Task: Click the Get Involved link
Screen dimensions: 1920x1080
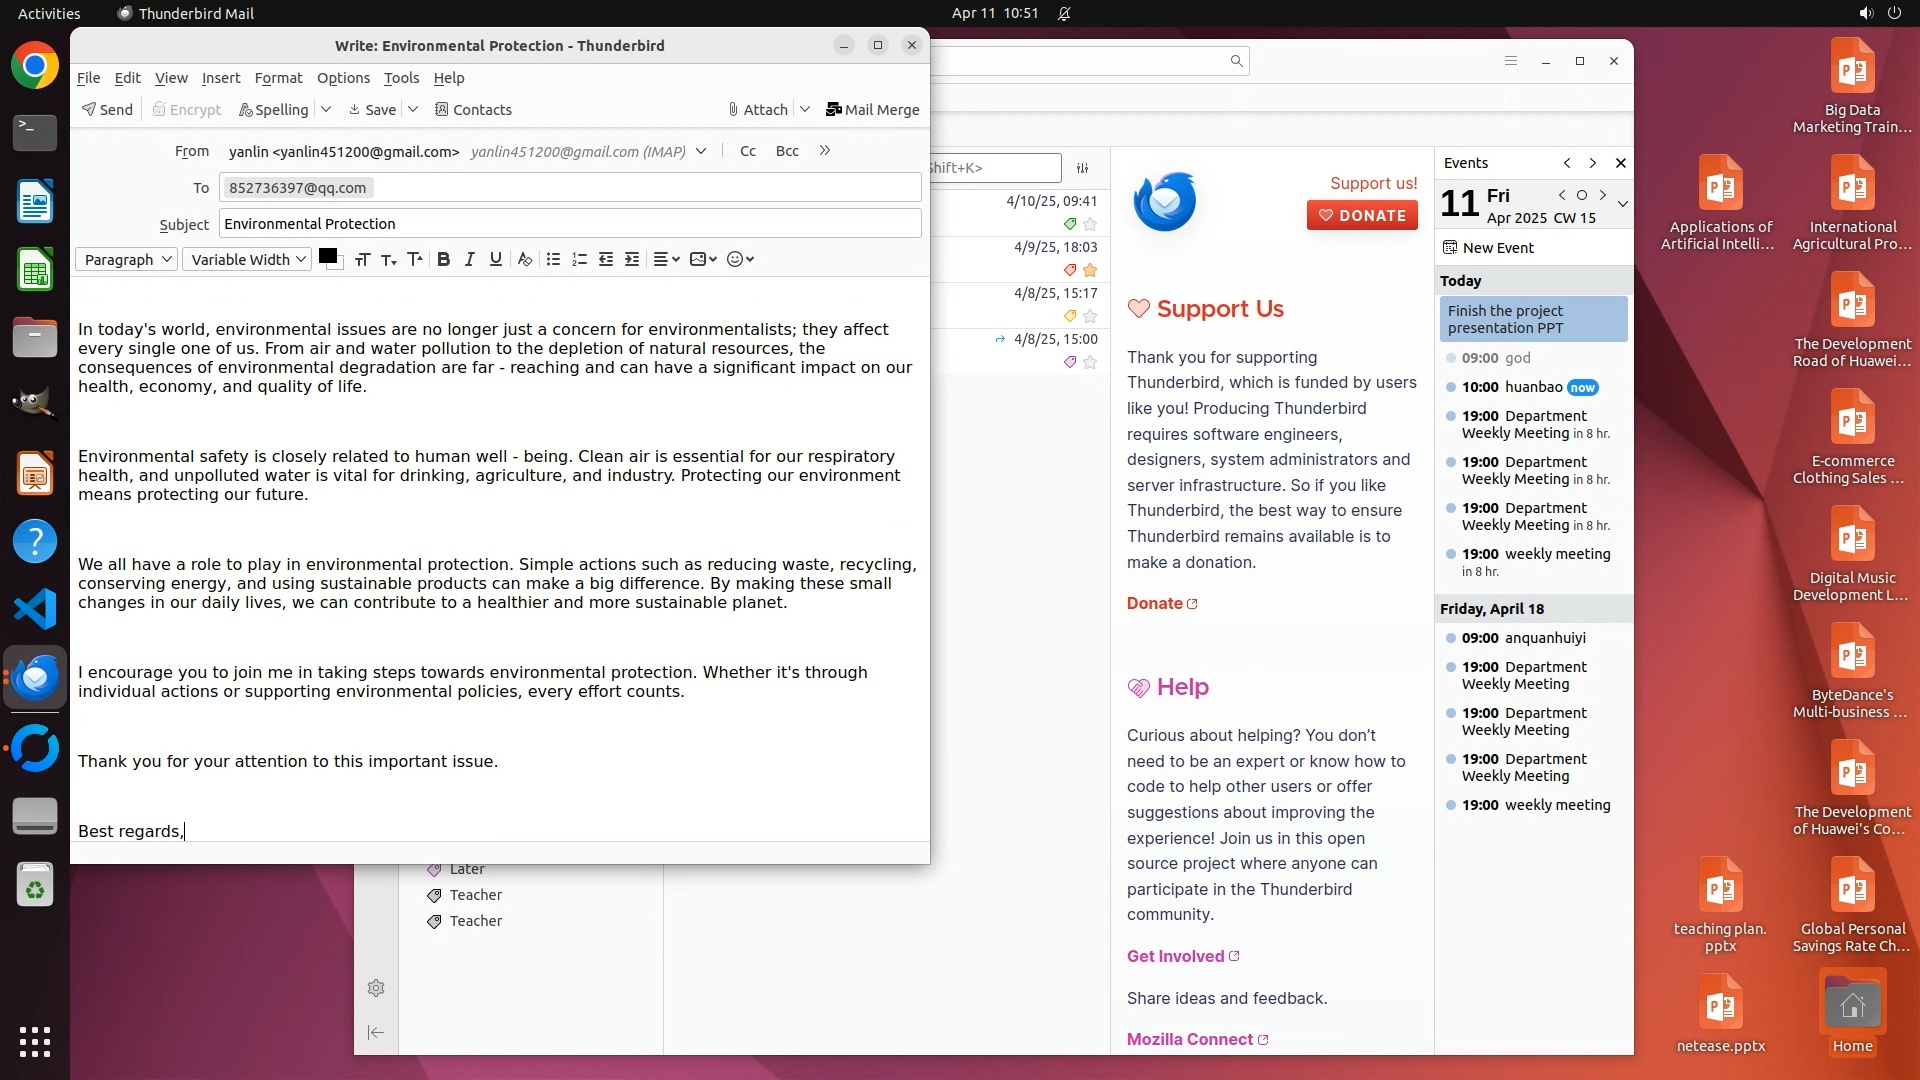Action: pos(1175,956)
